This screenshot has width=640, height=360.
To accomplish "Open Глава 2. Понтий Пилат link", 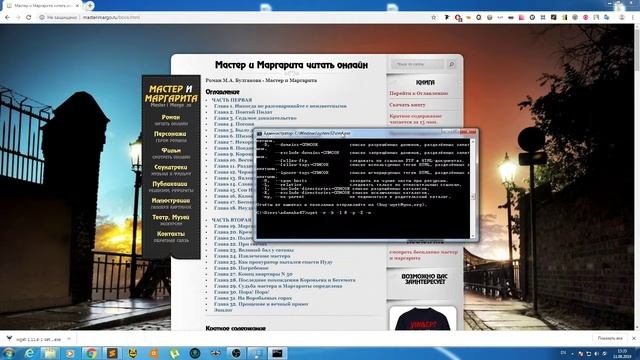I will (x=243, y=112).
